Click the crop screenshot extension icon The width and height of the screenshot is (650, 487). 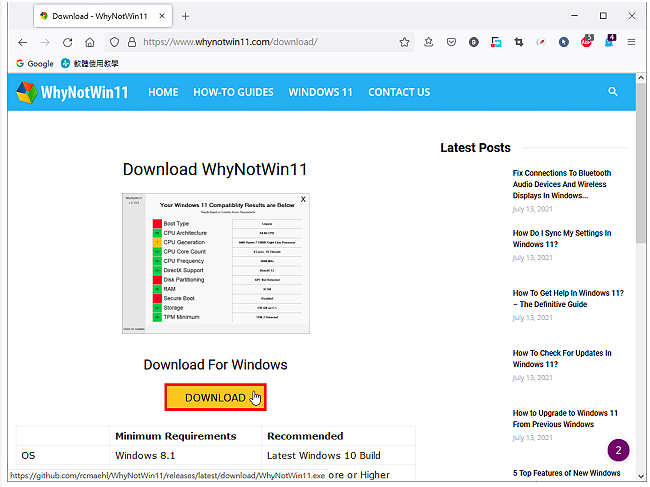coord(519,42)
